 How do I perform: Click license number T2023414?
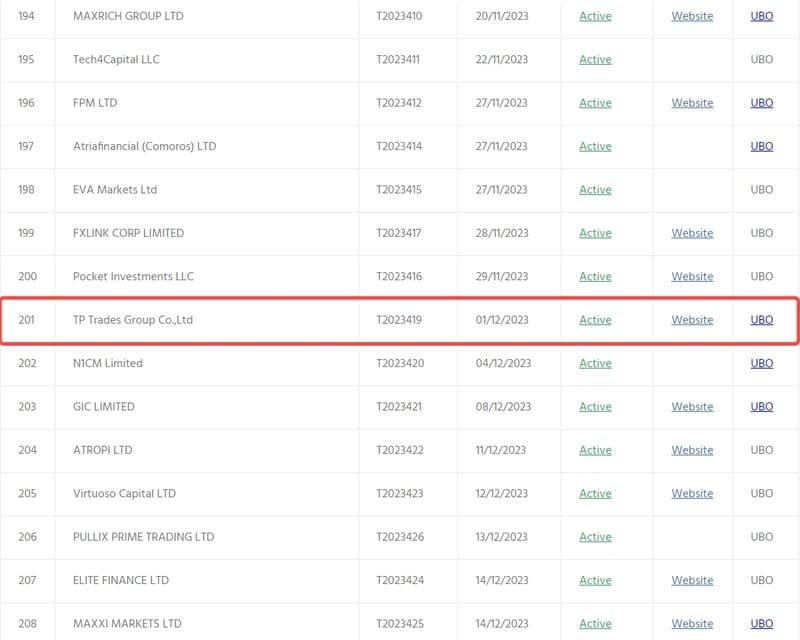click(x=399, y=146)
